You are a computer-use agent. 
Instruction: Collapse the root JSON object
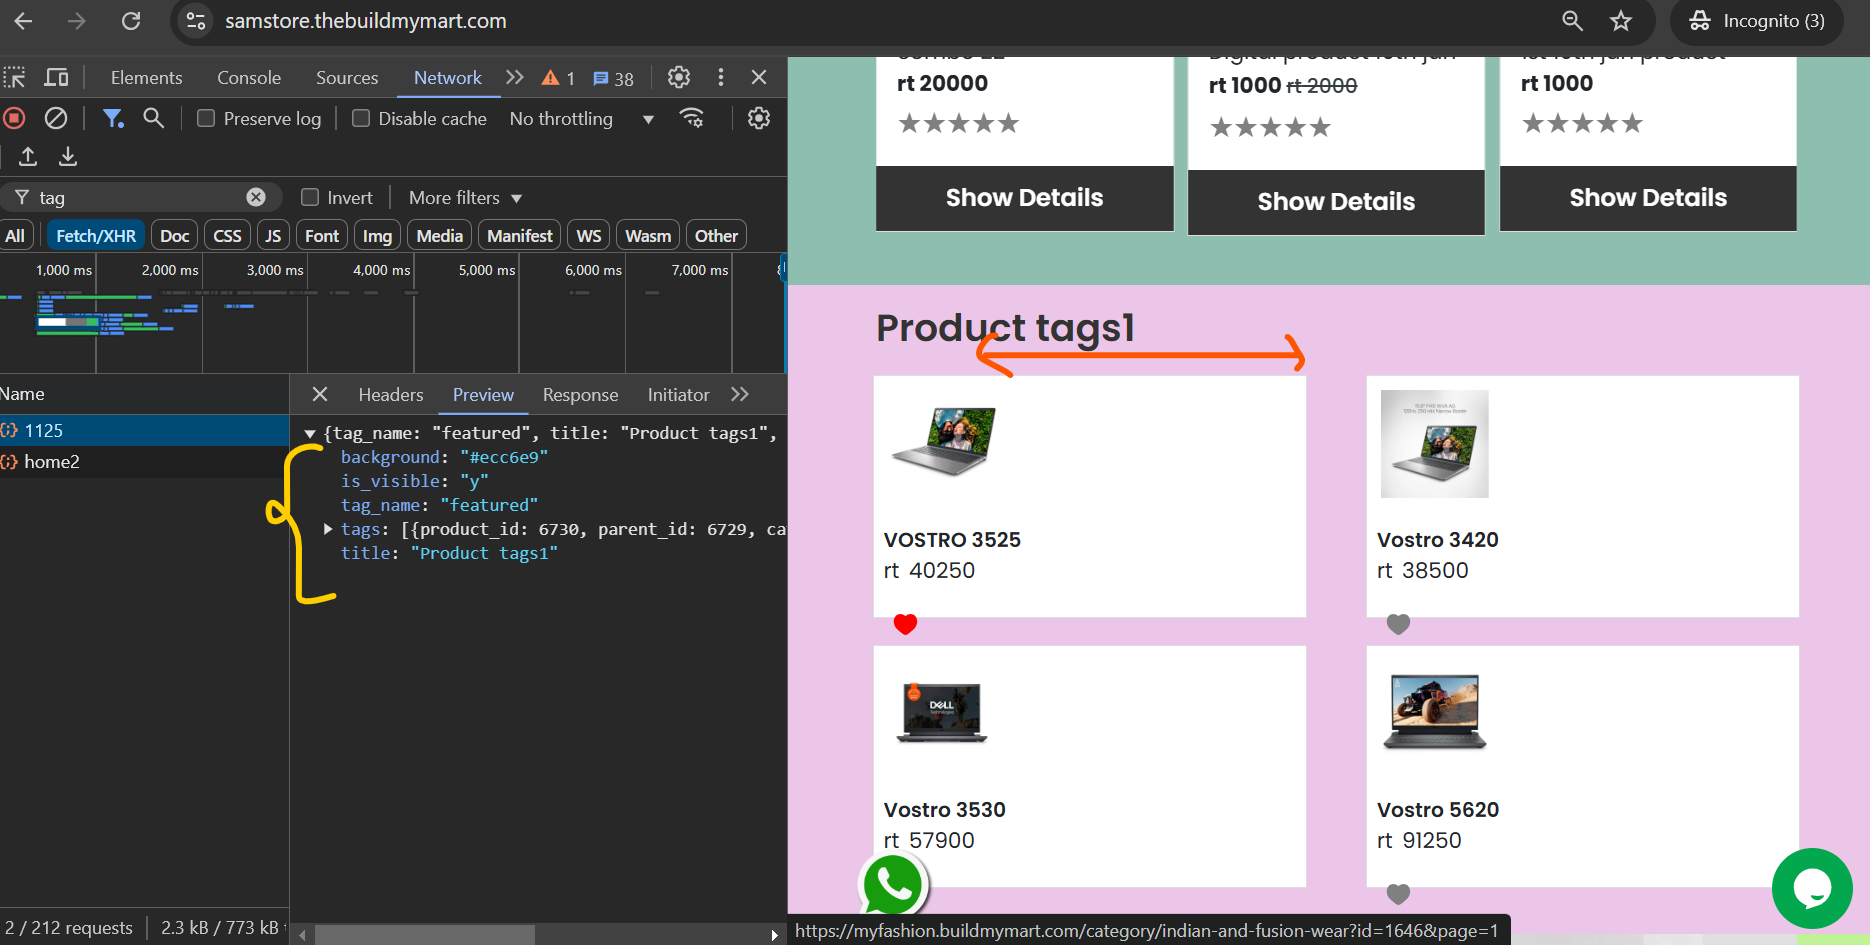pos(310,433)
